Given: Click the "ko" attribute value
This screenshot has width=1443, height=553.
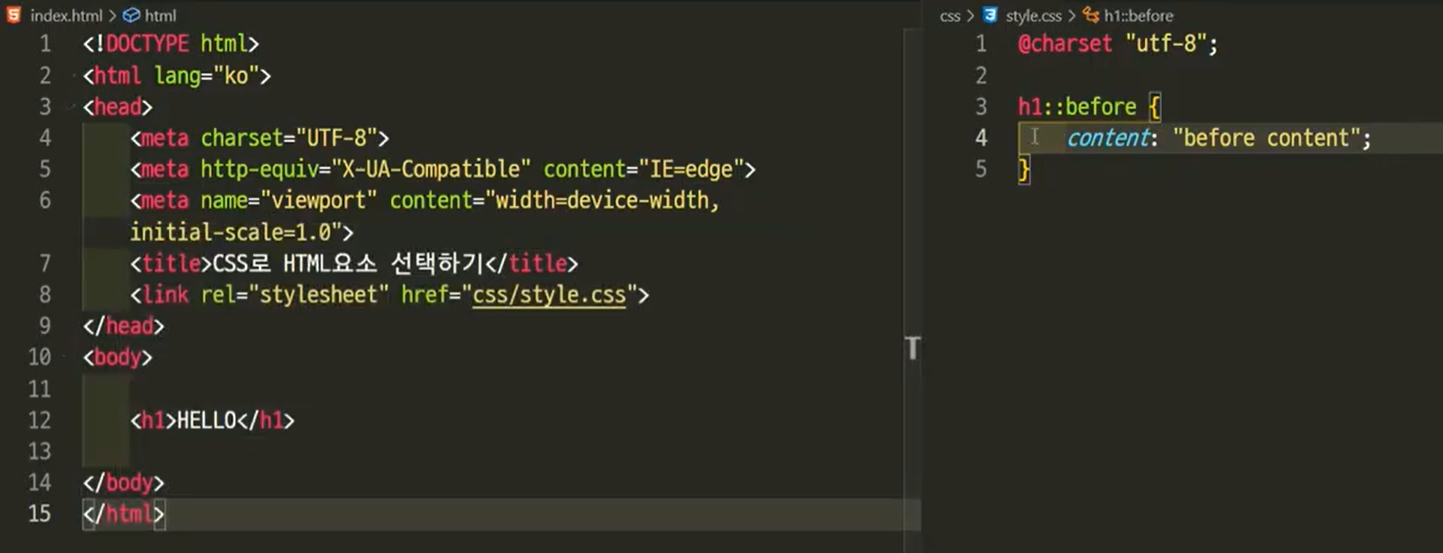Looking at the screenshot, I should [x=236, y=75].
